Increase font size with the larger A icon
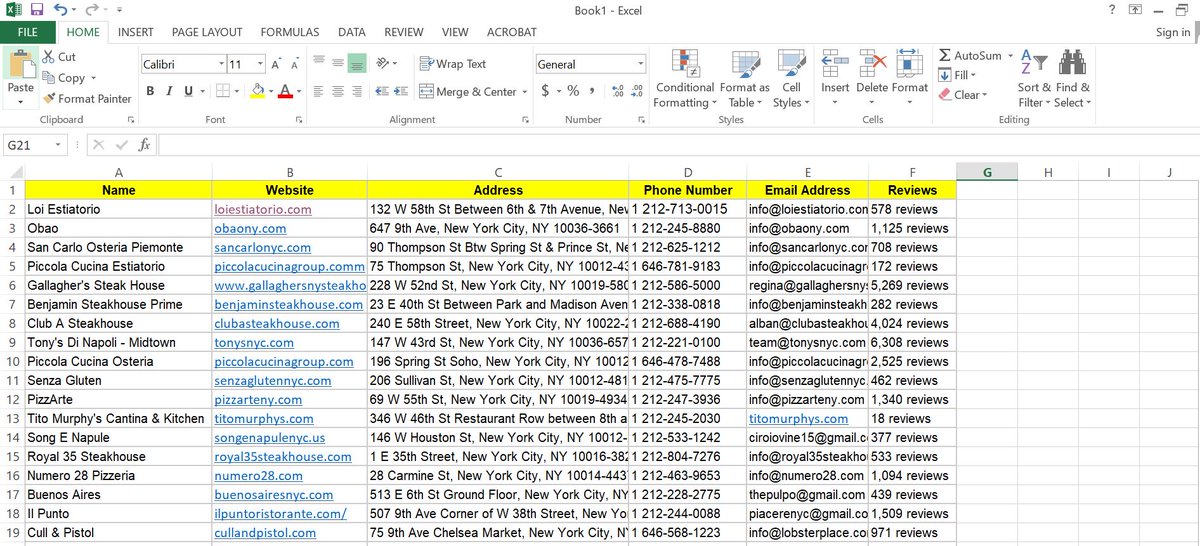Viewport: 1200px width, 546px height. click(277, 64)
